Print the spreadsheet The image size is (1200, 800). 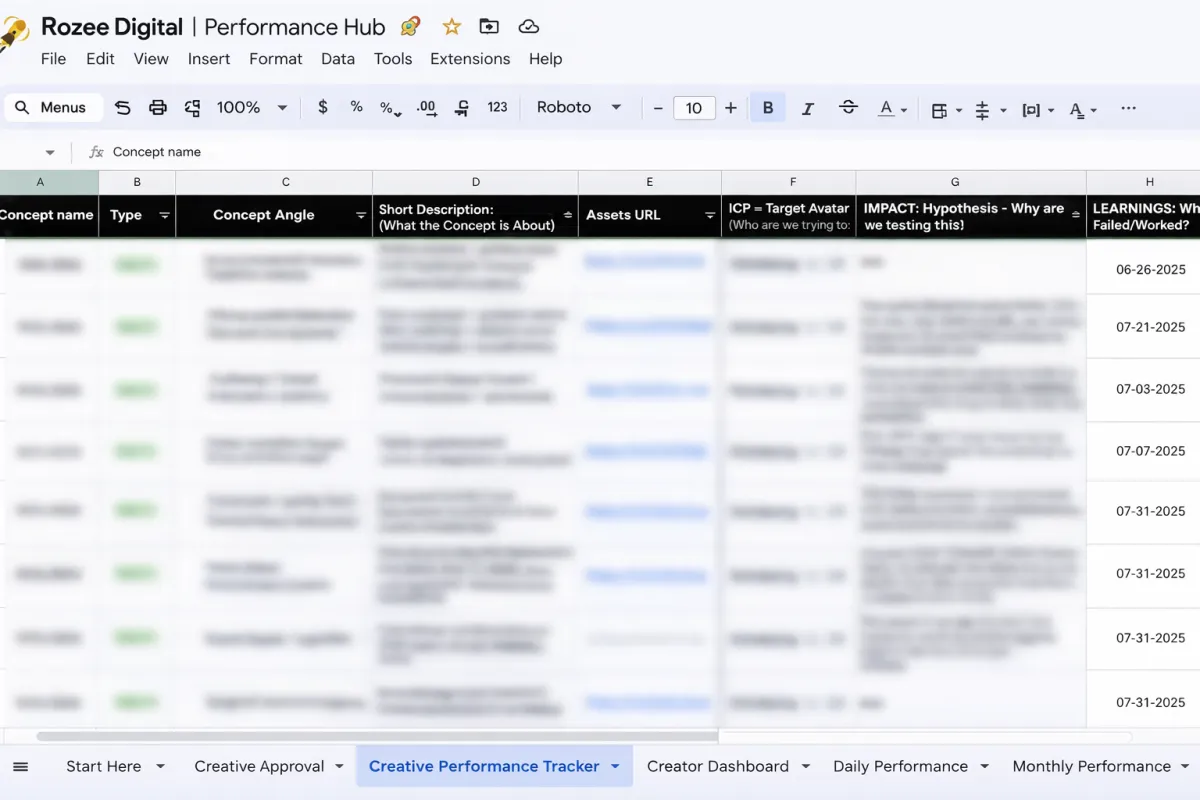157,108
